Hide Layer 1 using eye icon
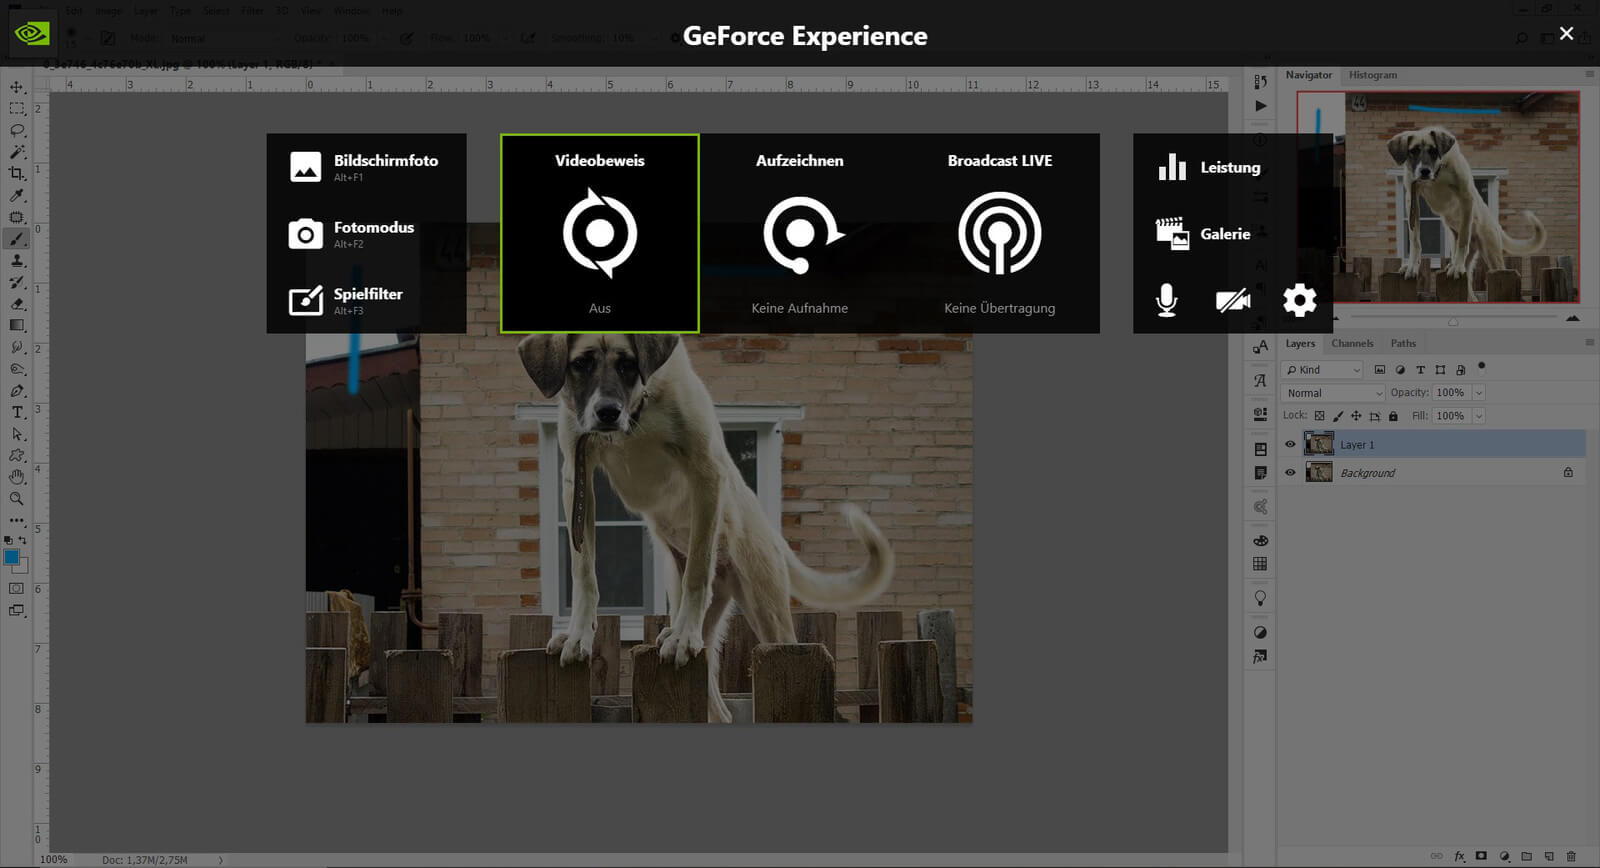Viewport: 1600px width, 868px height. pos(1290,445)
